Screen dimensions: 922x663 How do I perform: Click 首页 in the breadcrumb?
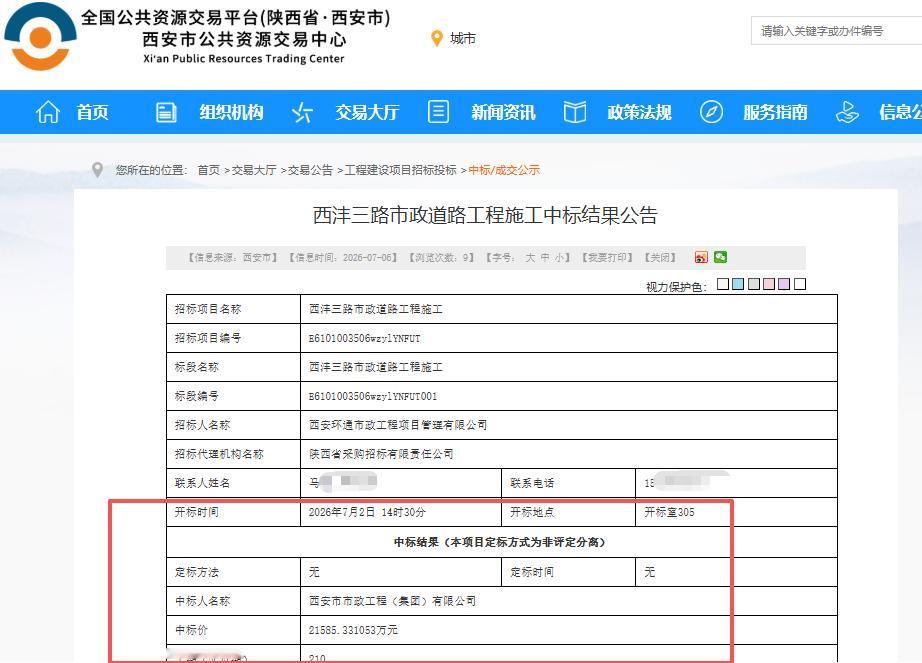[208, 170]
